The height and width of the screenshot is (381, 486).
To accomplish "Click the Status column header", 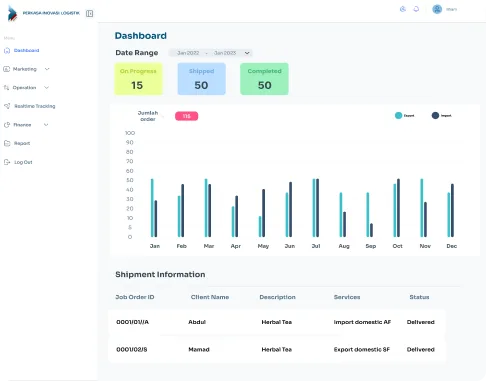I will click(419, 297).
